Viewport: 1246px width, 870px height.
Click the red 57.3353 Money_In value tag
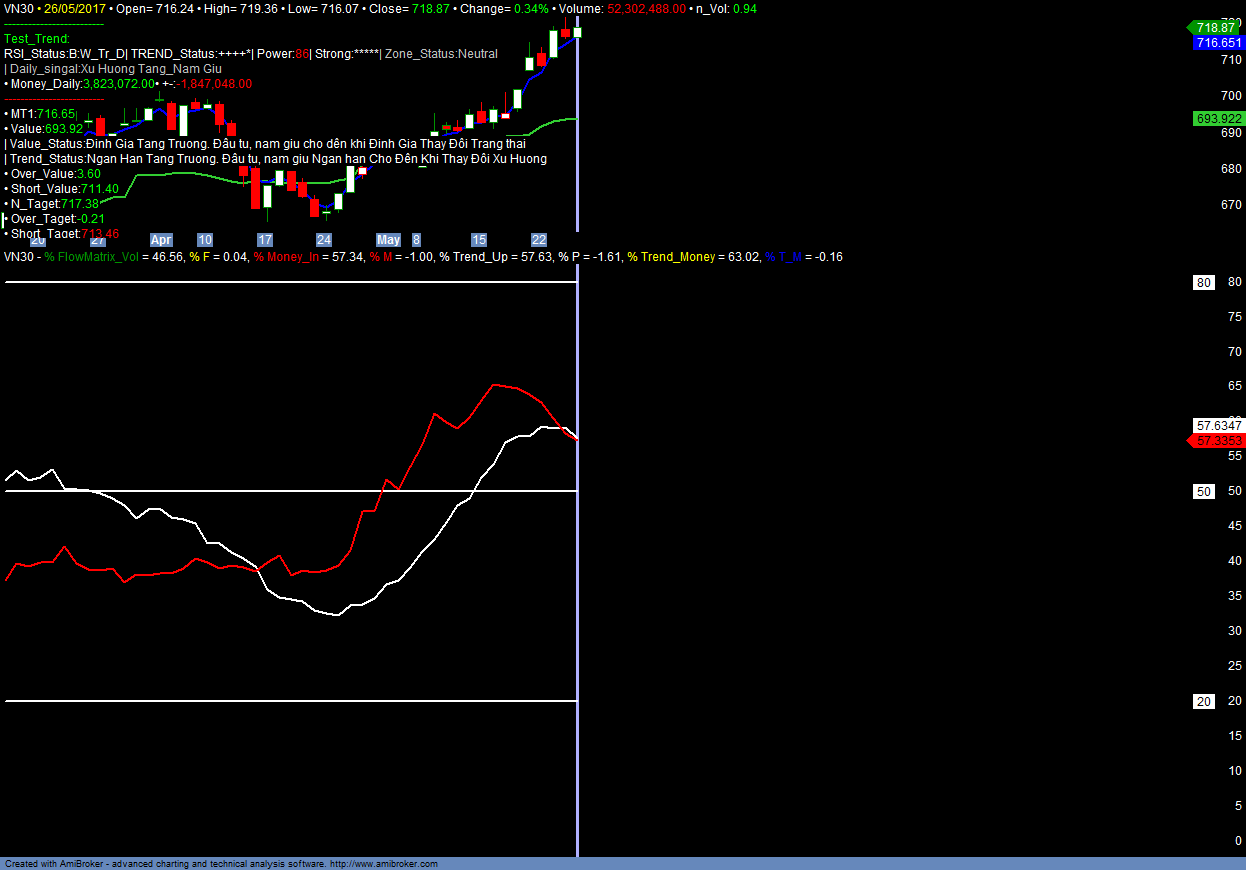coord(1217,441)
